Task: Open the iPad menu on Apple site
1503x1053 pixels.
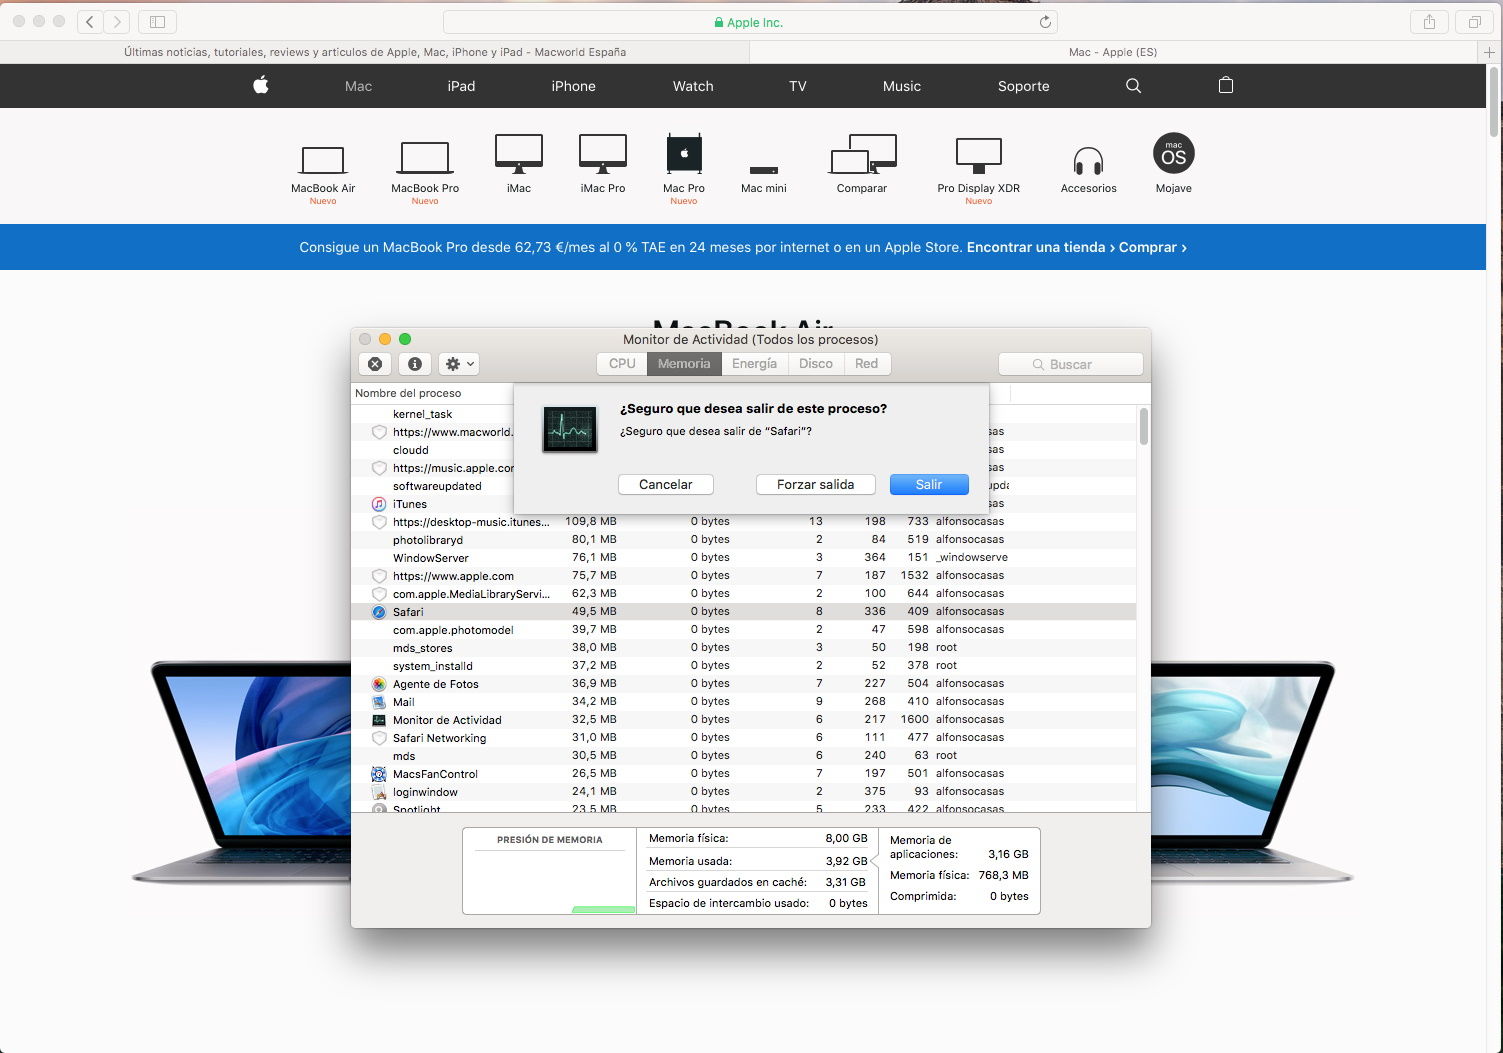Action: (461, 86)
